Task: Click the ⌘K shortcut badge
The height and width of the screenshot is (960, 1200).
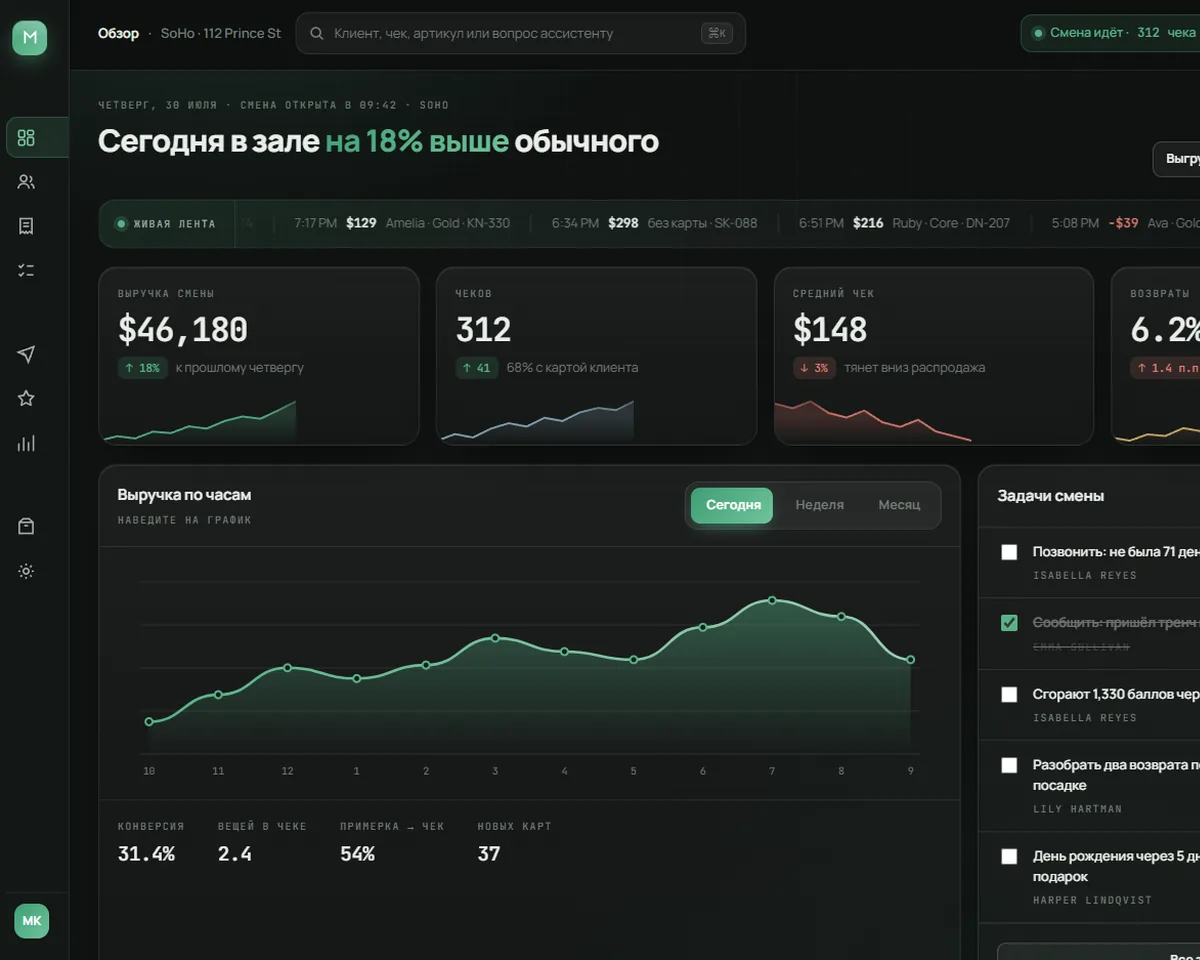Action: tap(717, 33)
